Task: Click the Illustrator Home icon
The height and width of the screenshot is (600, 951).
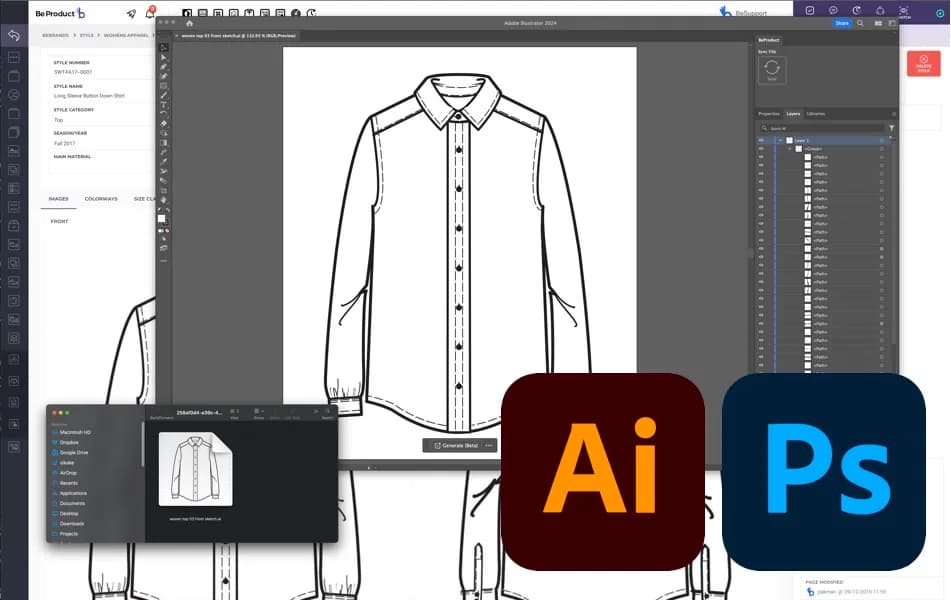Action: click(x=189, y=23)
